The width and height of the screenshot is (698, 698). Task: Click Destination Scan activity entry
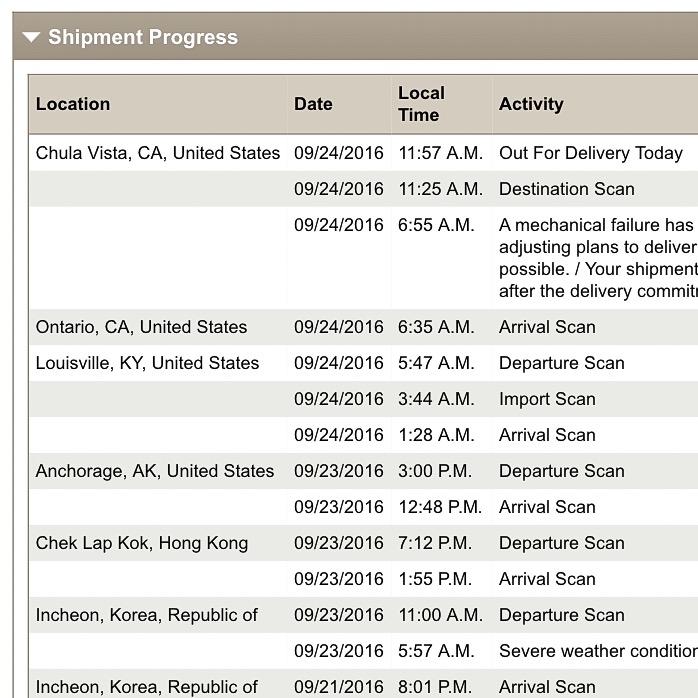[x=567, y=189]
